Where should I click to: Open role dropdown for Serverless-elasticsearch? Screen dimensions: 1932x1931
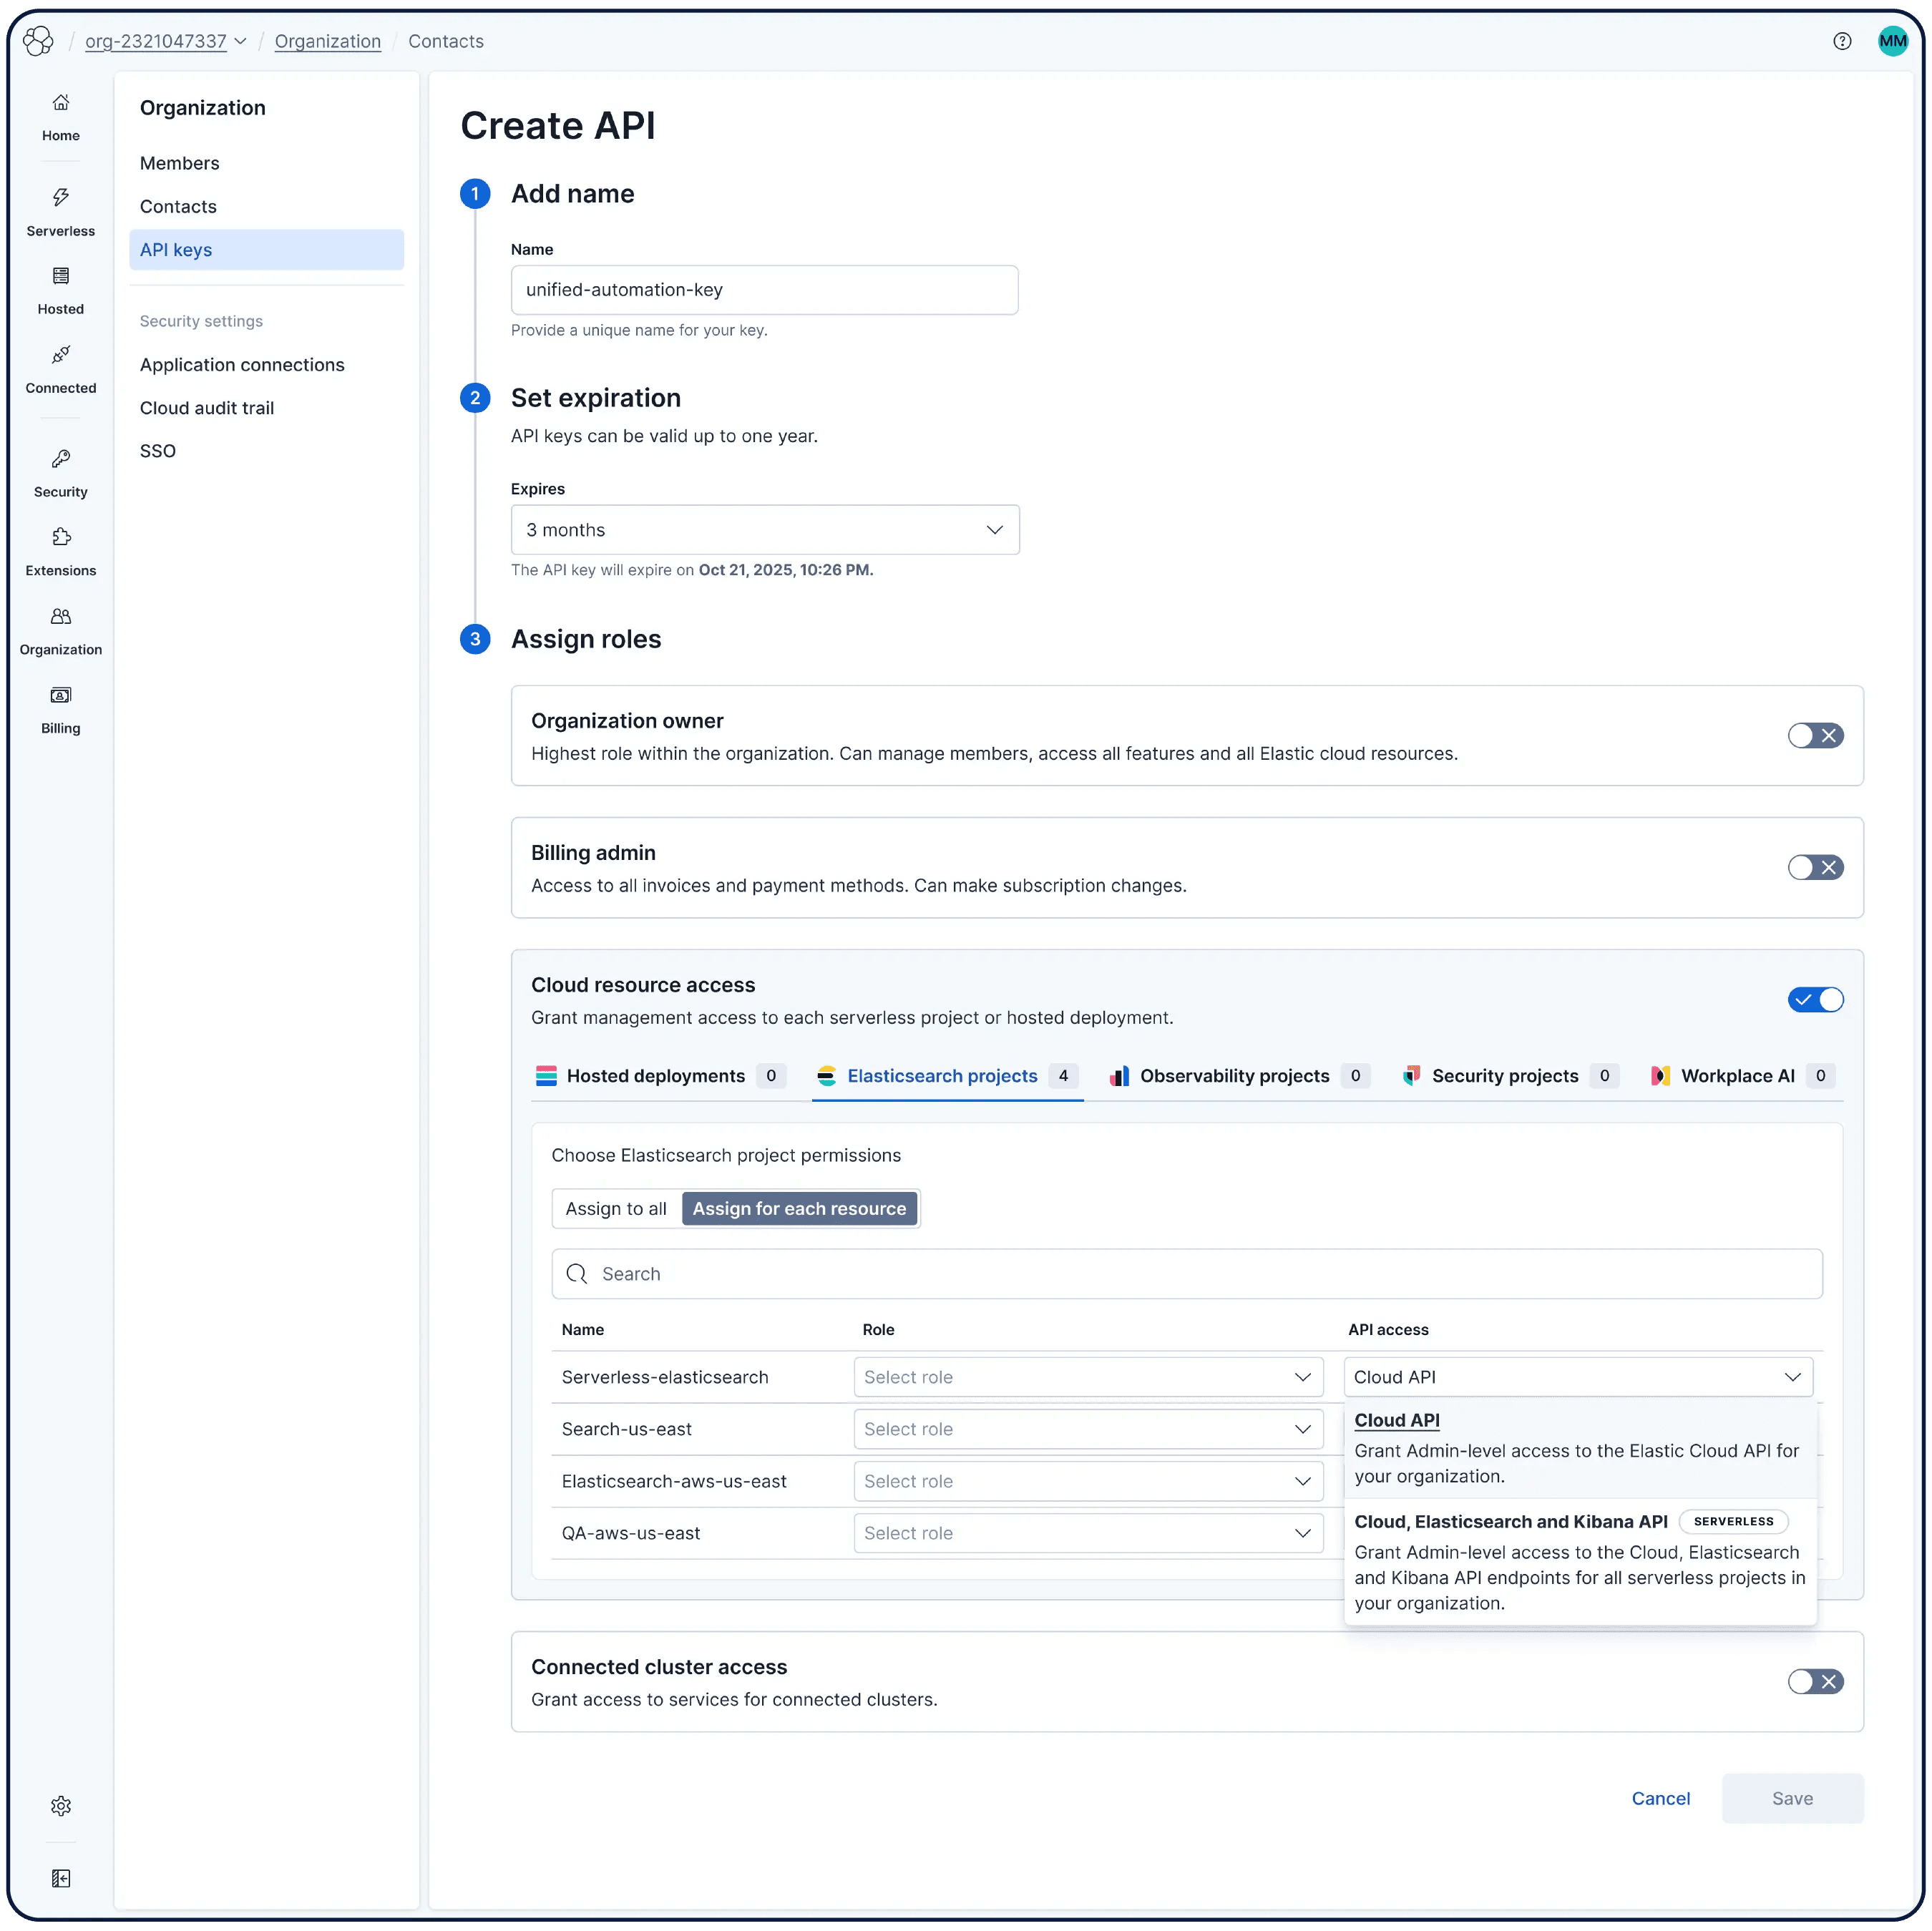click(x=1088, y=1377)
